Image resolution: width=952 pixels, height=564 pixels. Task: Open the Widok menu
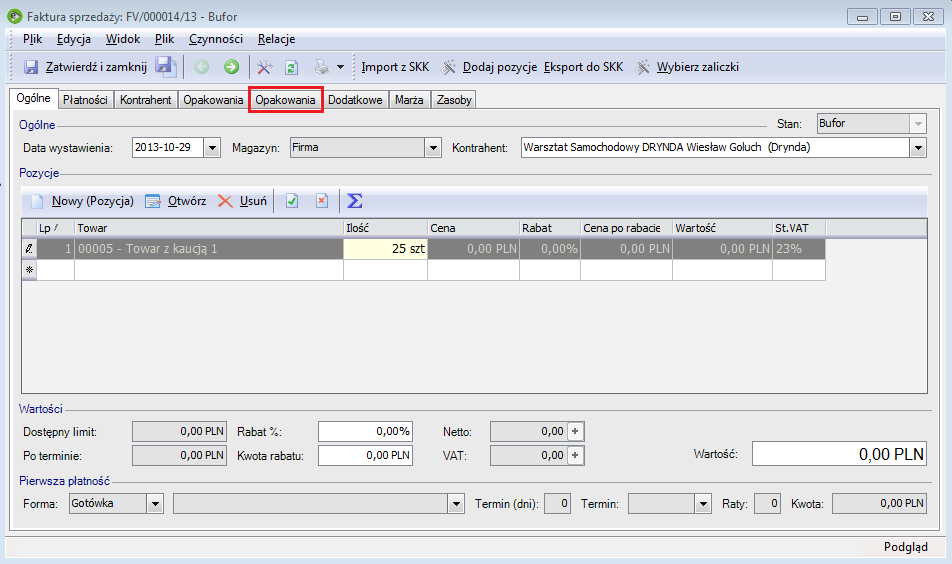coord(123,39)
